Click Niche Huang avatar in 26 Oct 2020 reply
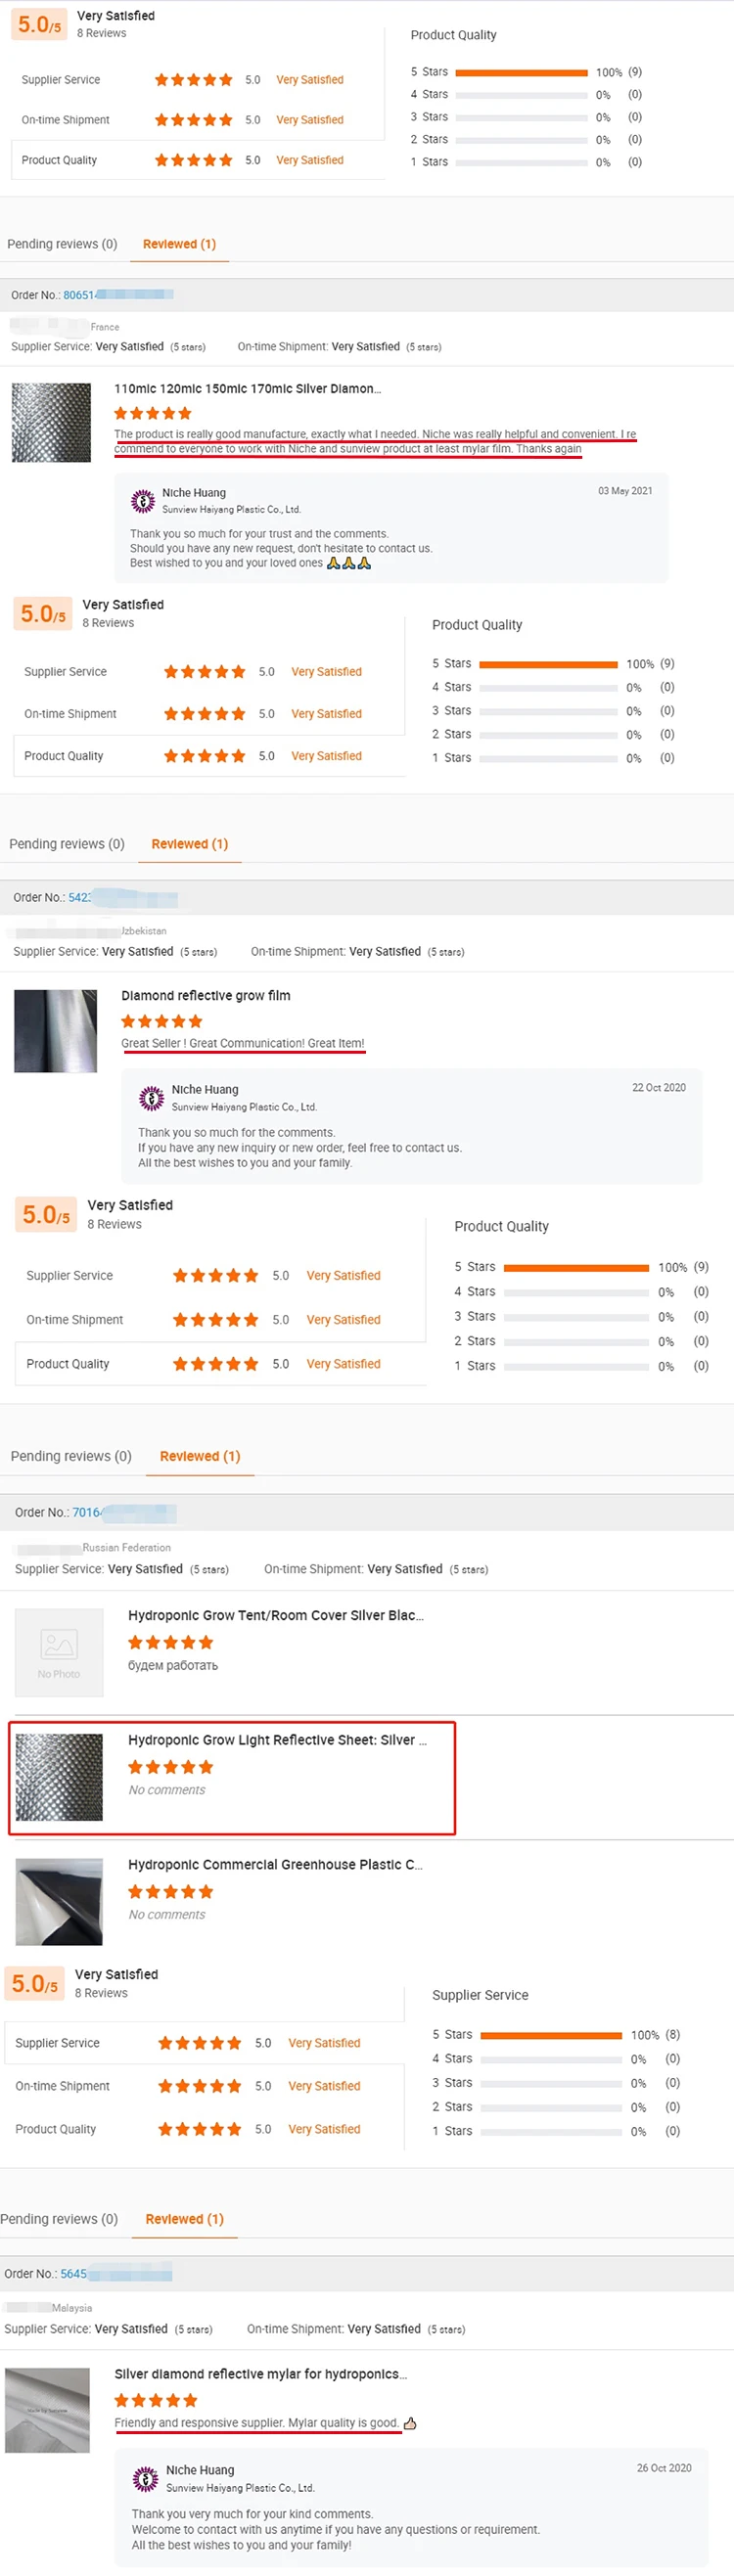734x2576 pixels. click(x=145, y=2478)
